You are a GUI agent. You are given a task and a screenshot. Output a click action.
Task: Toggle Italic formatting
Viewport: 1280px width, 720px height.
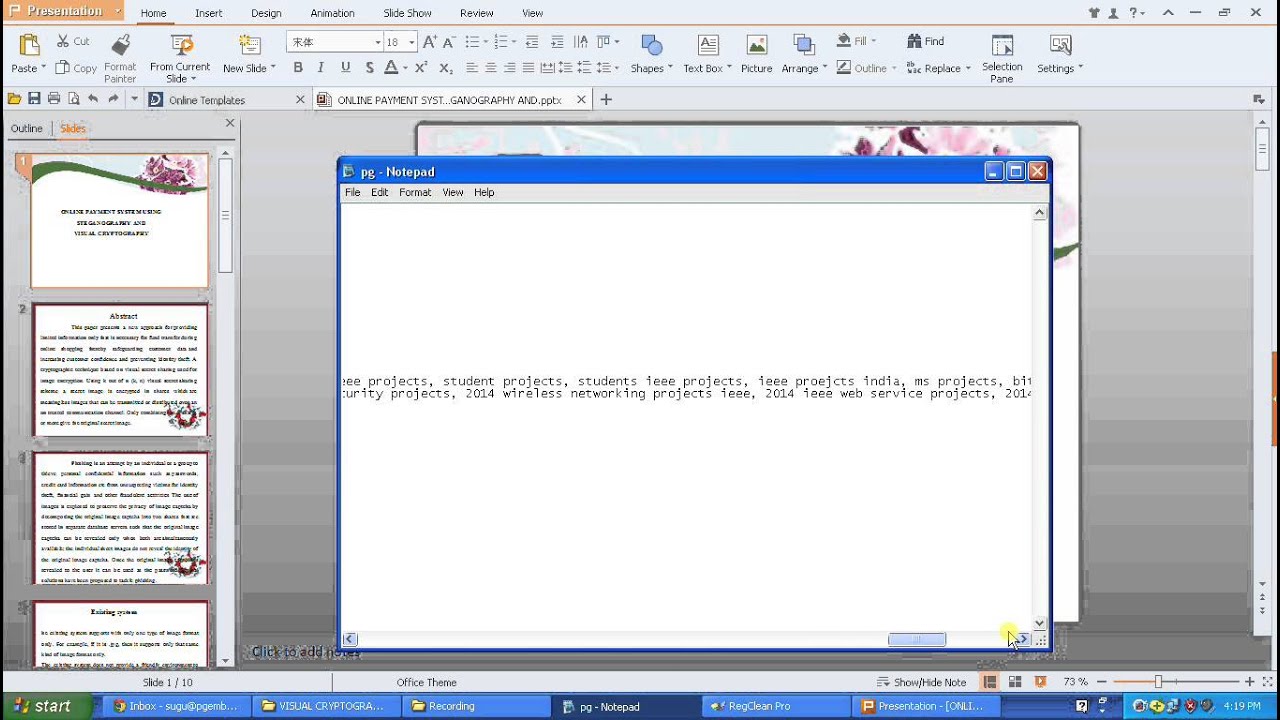(x=321, y=68)
